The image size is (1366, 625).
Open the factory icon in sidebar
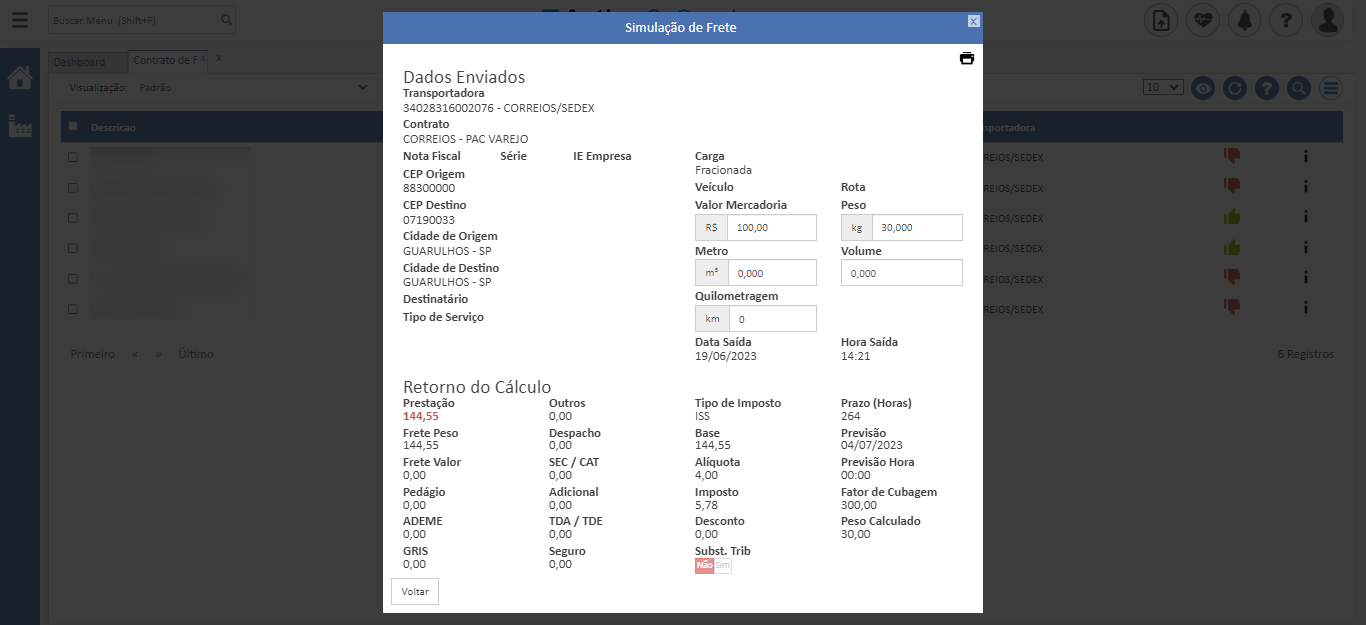[19, 126]
